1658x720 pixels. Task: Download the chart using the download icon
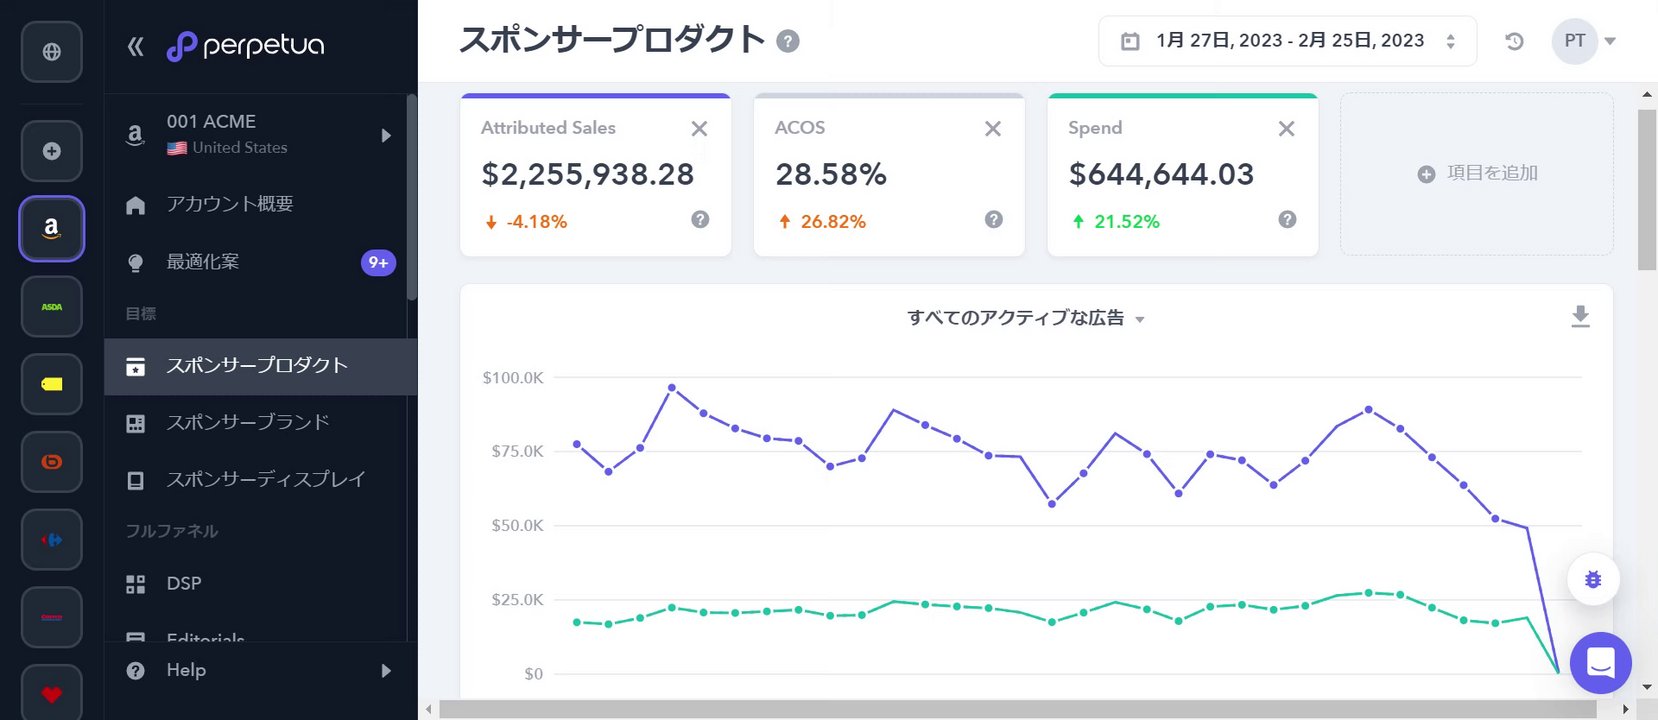click(1580, 317)
